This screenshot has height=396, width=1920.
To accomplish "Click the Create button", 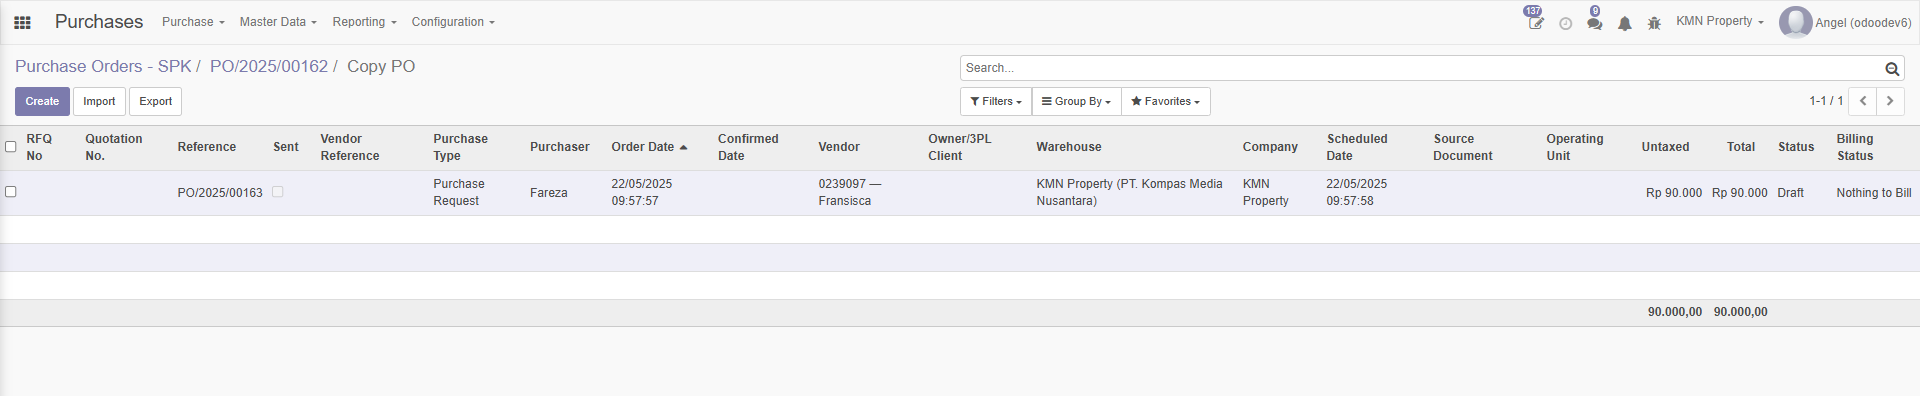I will (x=42, y=101).
